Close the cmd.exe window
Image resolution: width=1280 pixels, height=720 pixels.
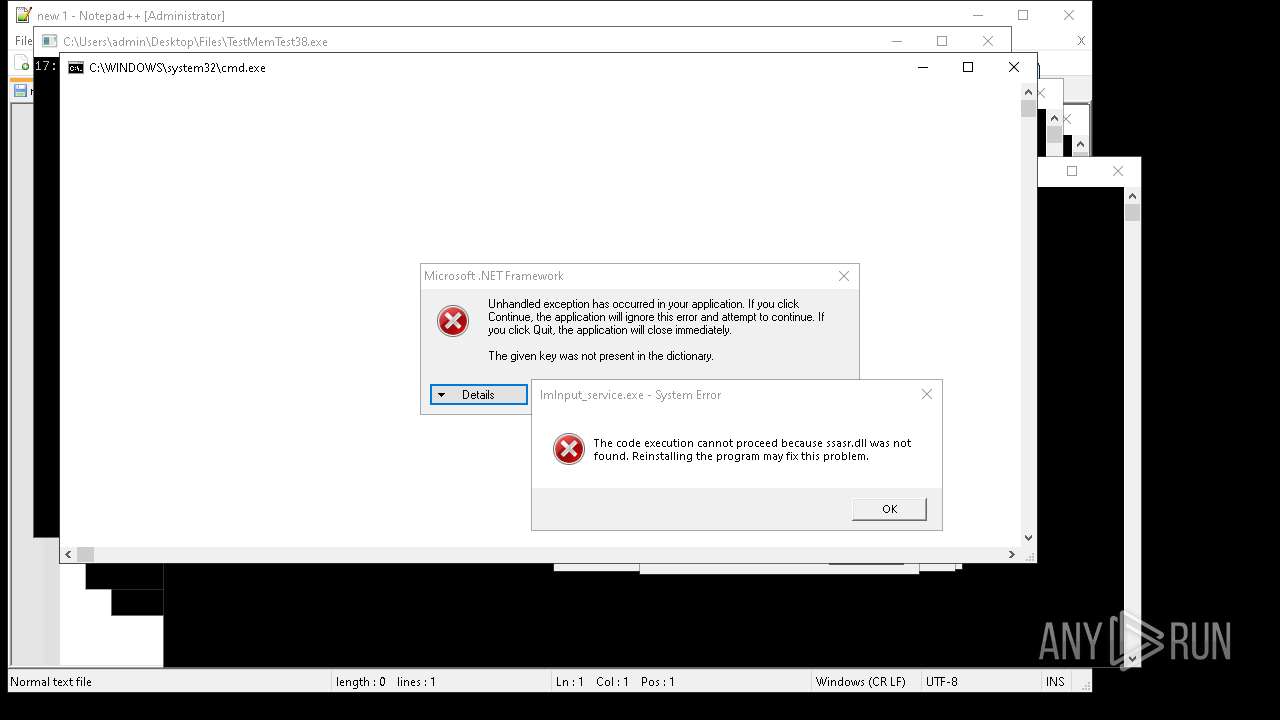tap(1013, 67)
